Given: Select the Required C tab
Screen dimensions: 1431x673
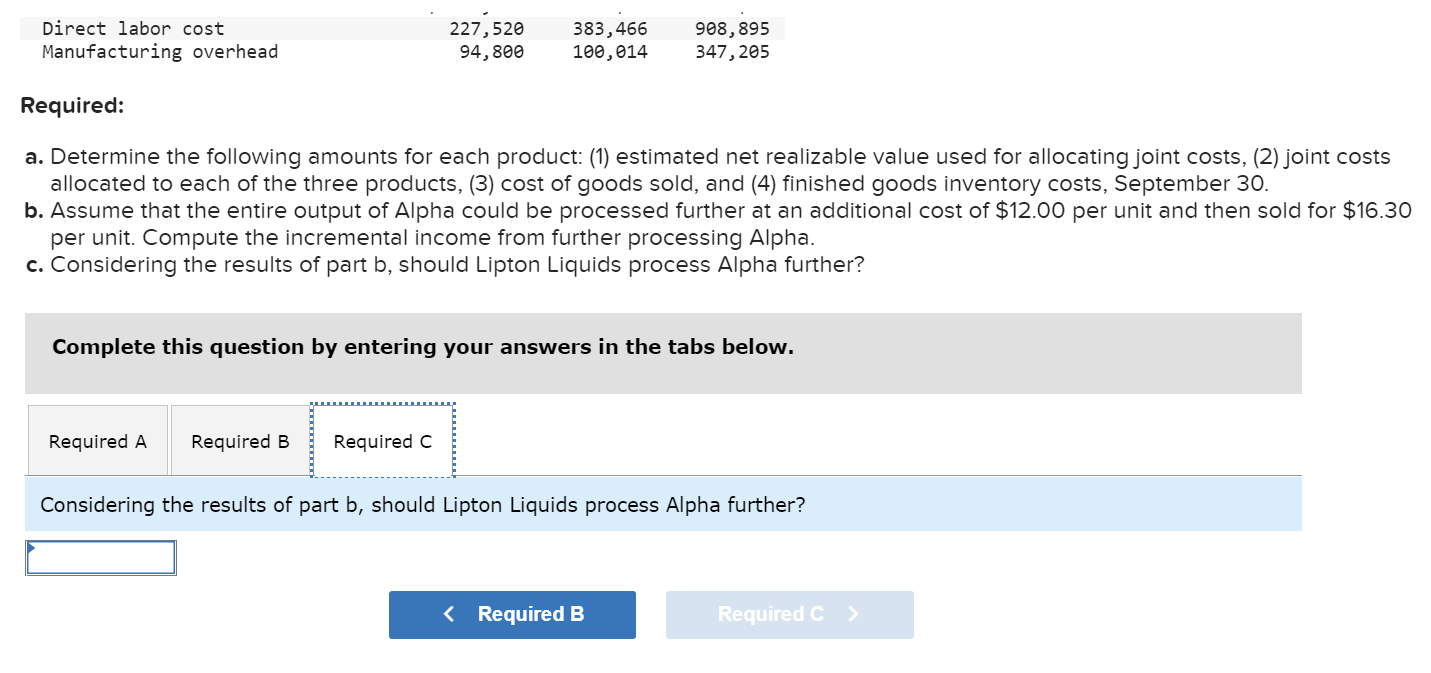Looking at the screenshot, I should click(383, 441).
